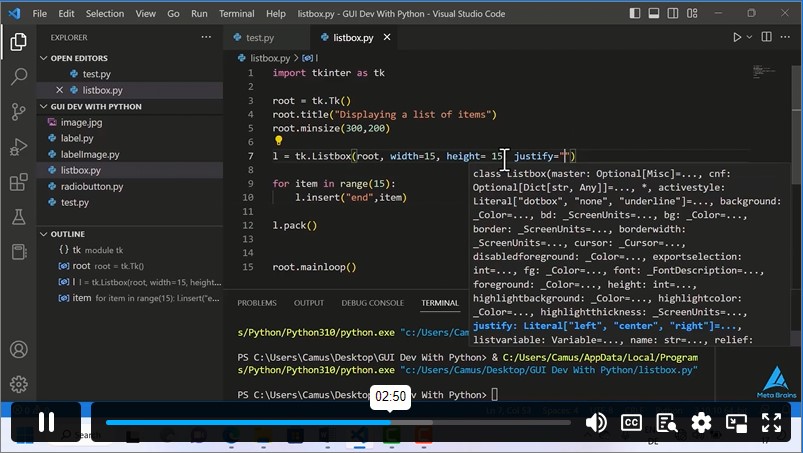Open the View menu
This screenshot has height=453, width=803.
[x=145, y=14]
